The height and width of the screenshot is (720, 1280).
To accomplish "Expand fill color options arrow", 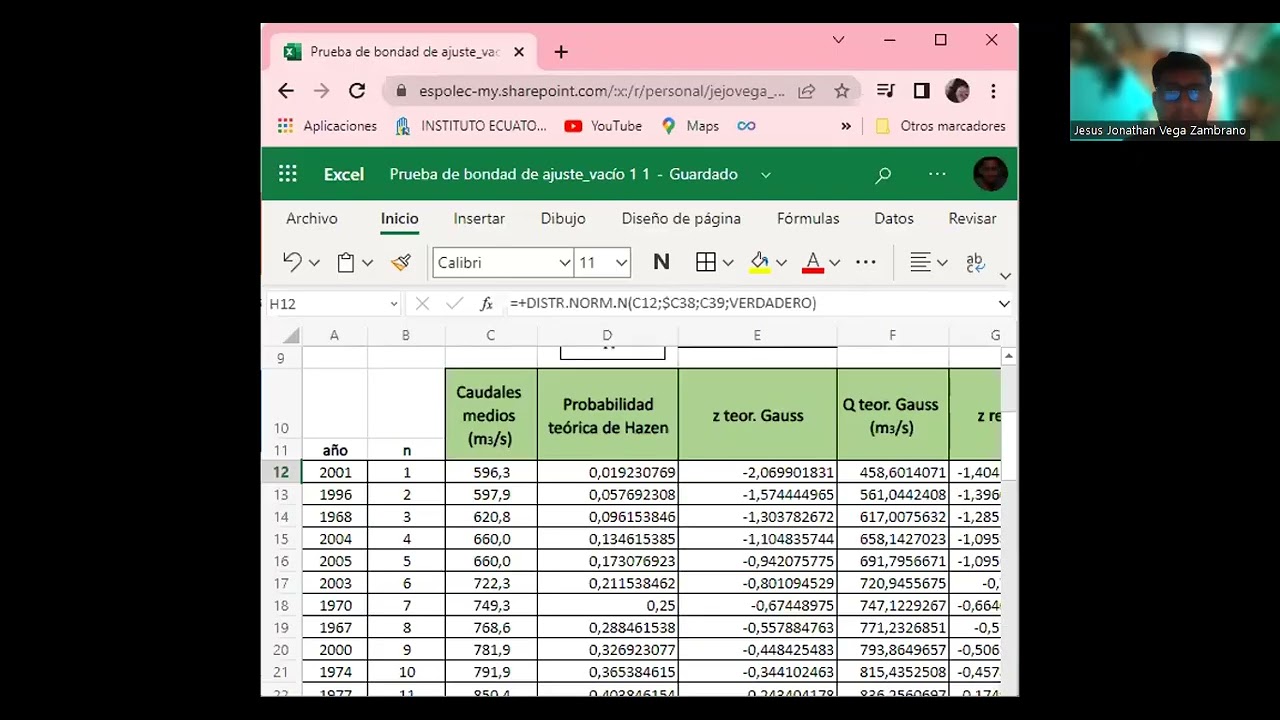I will tap(781, 263).
